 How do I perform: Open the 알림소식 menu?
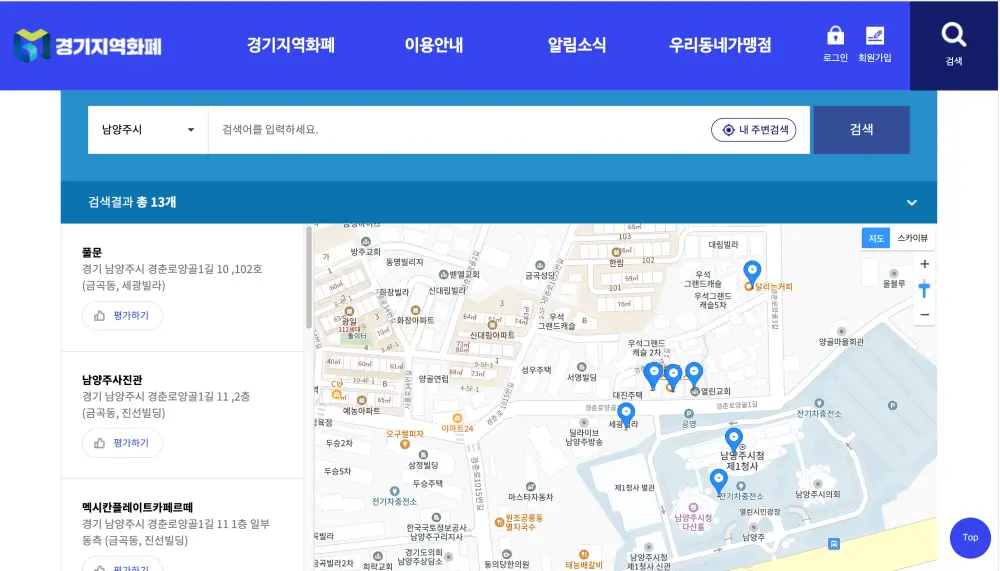[x=577, y=45]
